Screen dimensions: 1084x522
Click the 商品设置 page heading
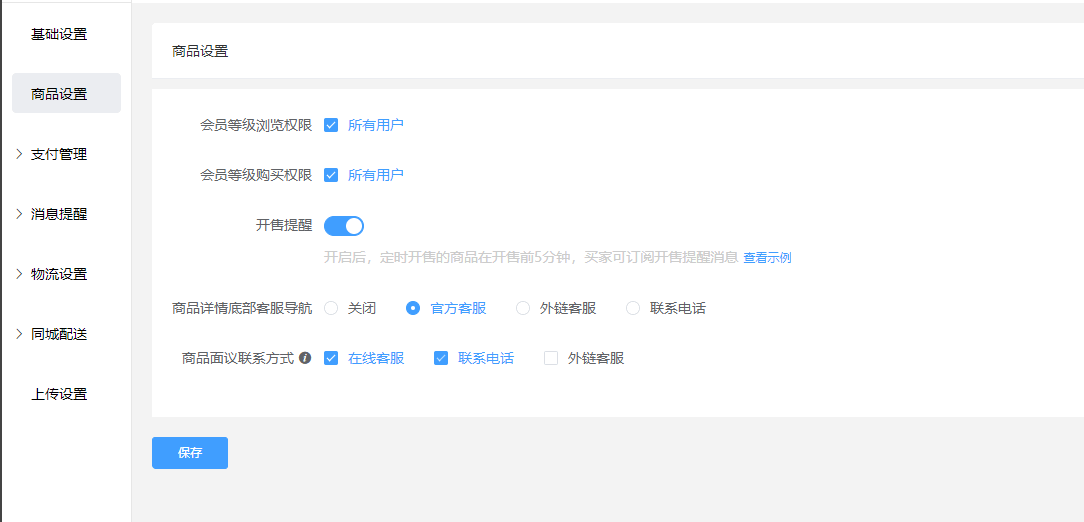coord(200,51)
